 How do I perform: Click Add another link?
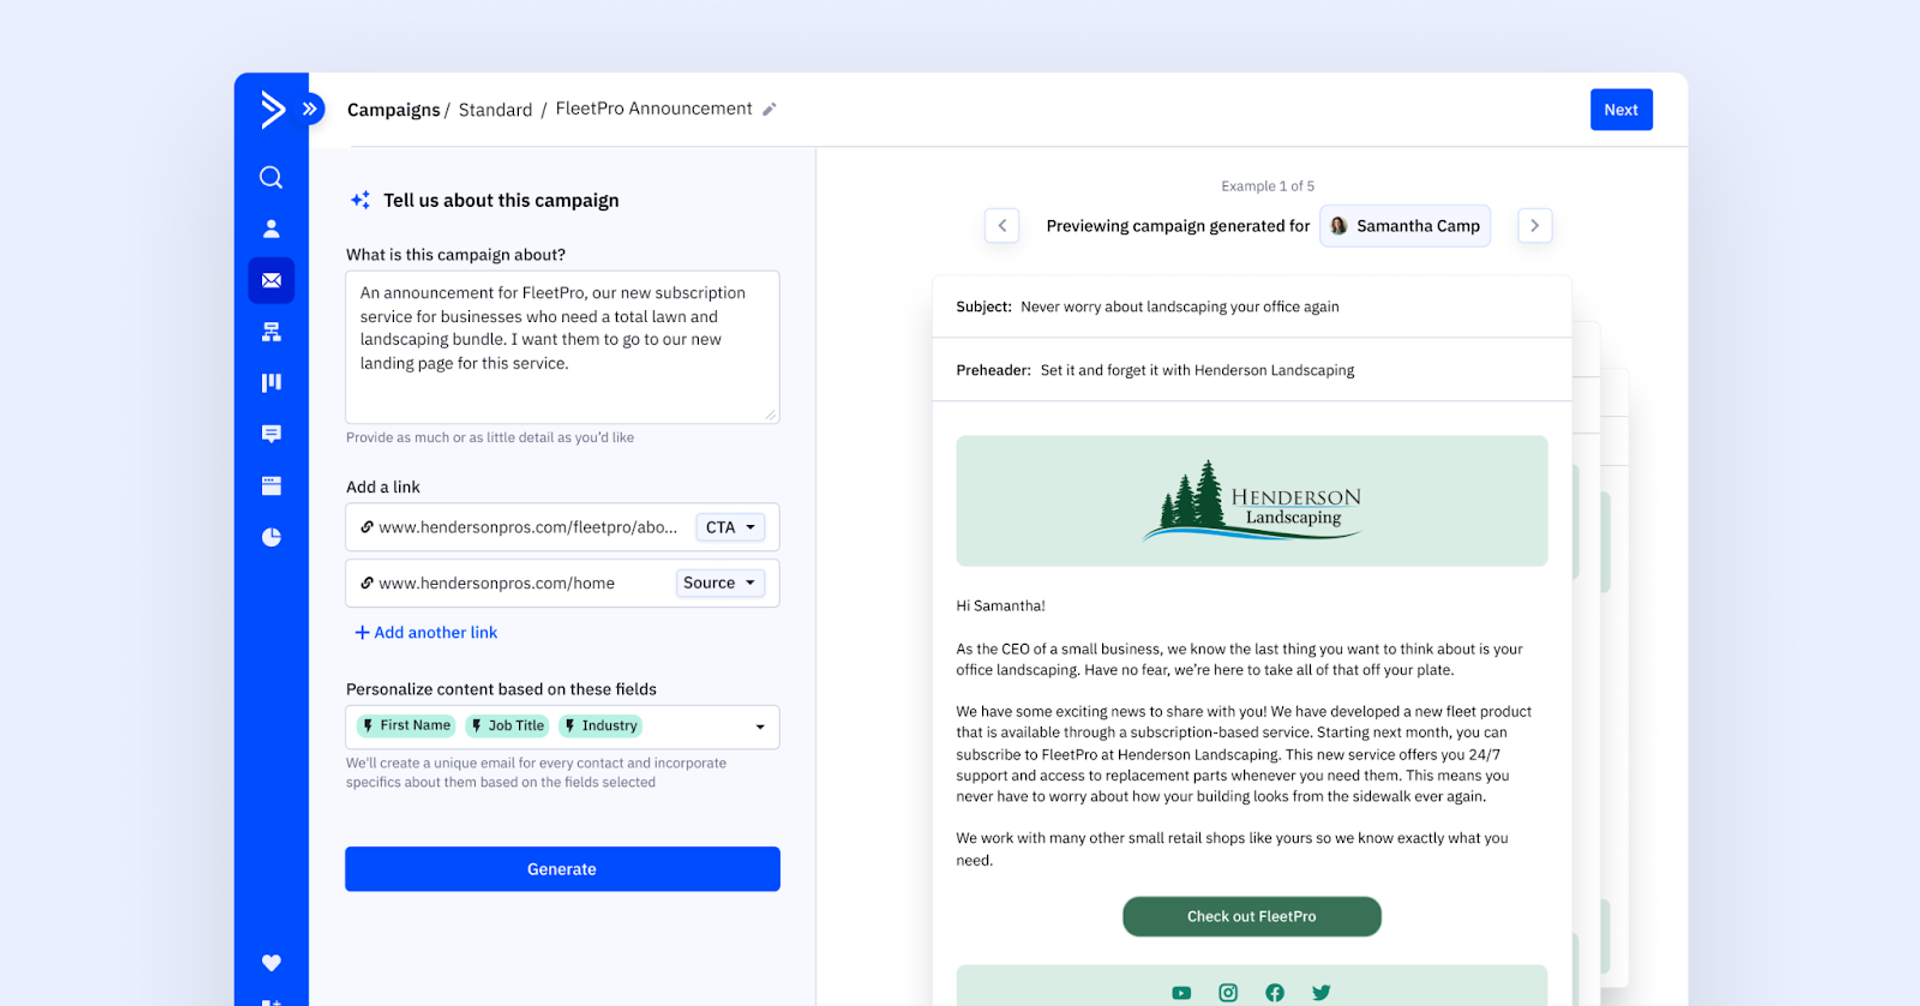(426, 633)
